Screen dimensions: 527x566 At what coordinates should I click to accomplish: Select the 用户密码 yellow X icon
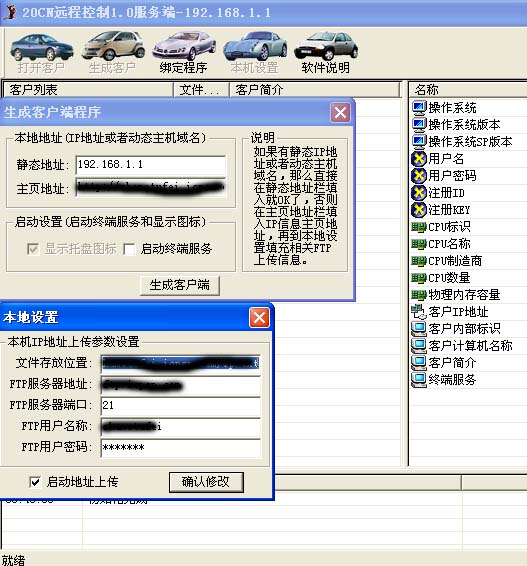tap(419, 176)
